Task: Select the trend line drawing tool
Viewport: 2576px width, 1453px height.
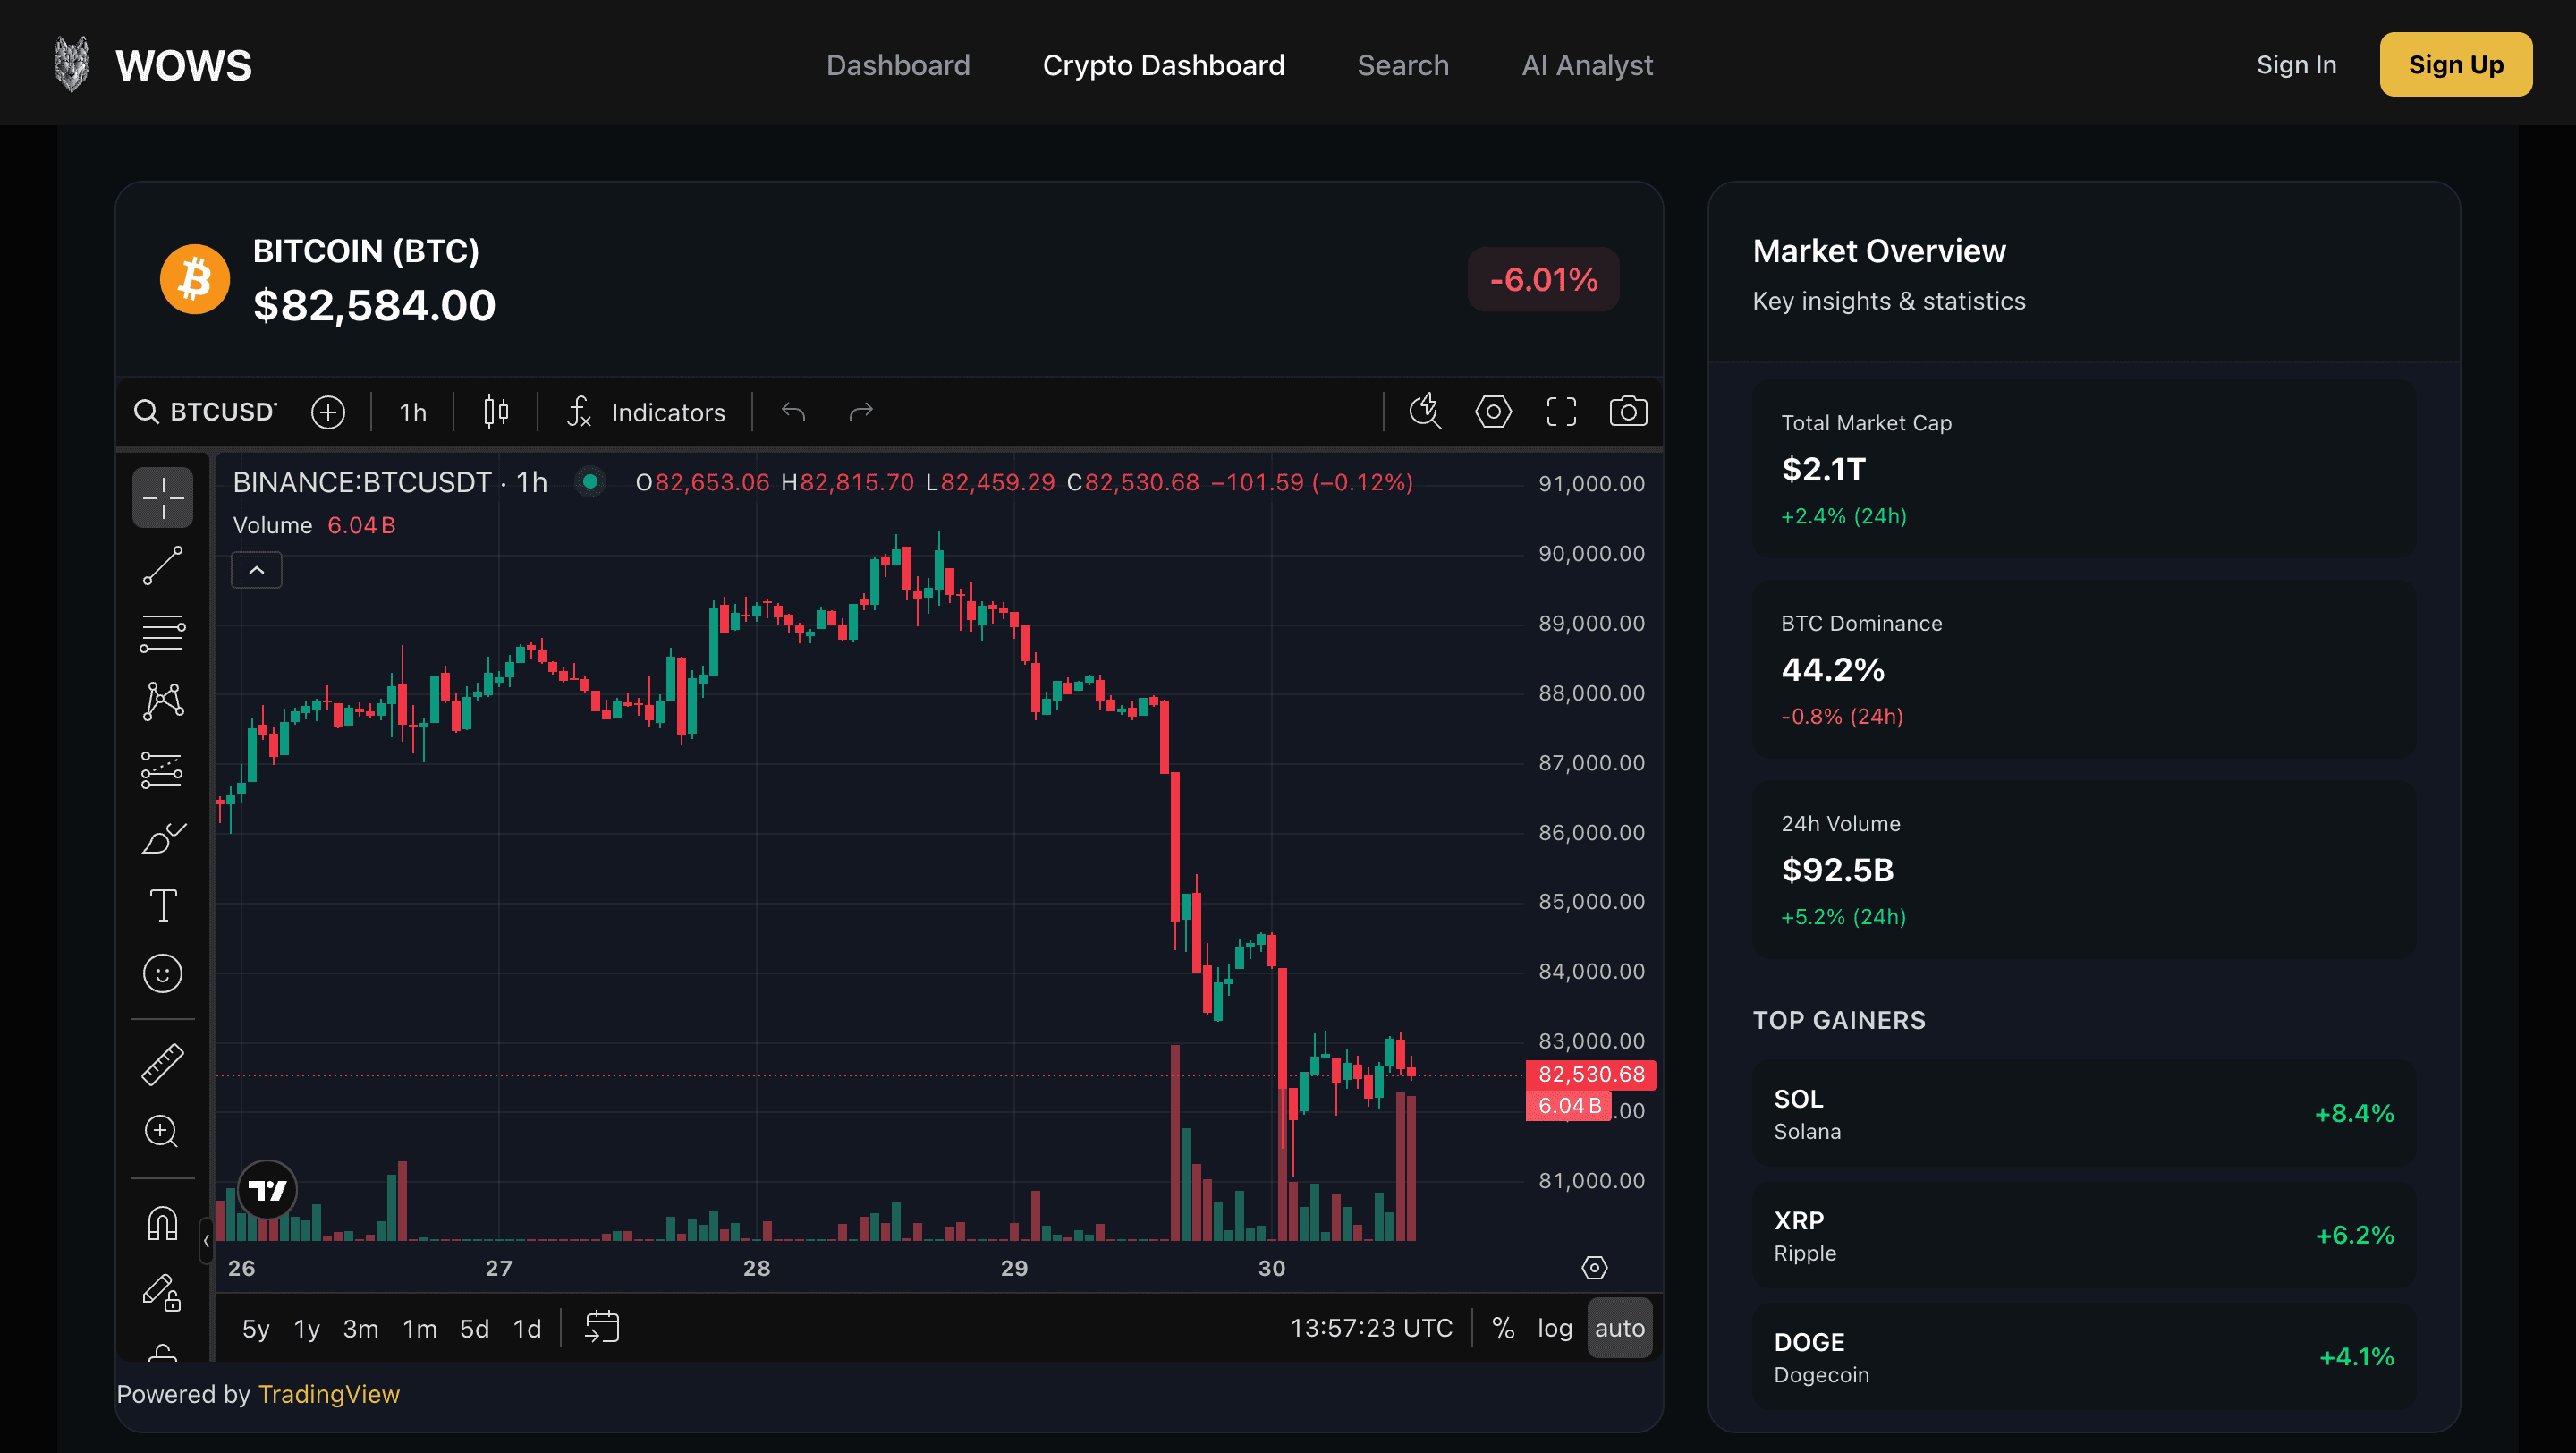Action: click(162, 567)
